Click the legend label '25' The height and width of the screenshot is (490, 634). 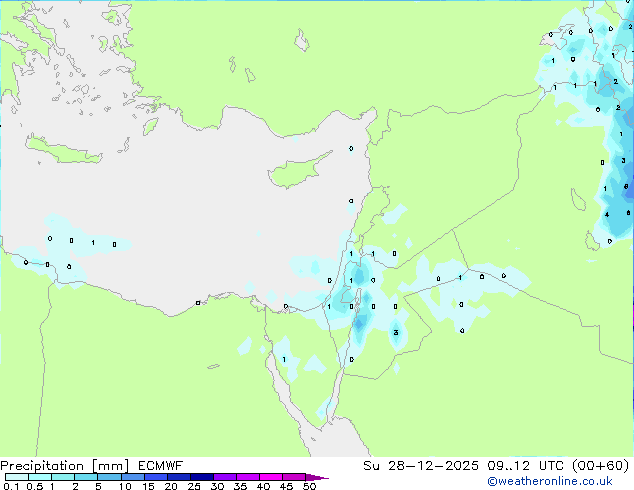tap(194, 486)
